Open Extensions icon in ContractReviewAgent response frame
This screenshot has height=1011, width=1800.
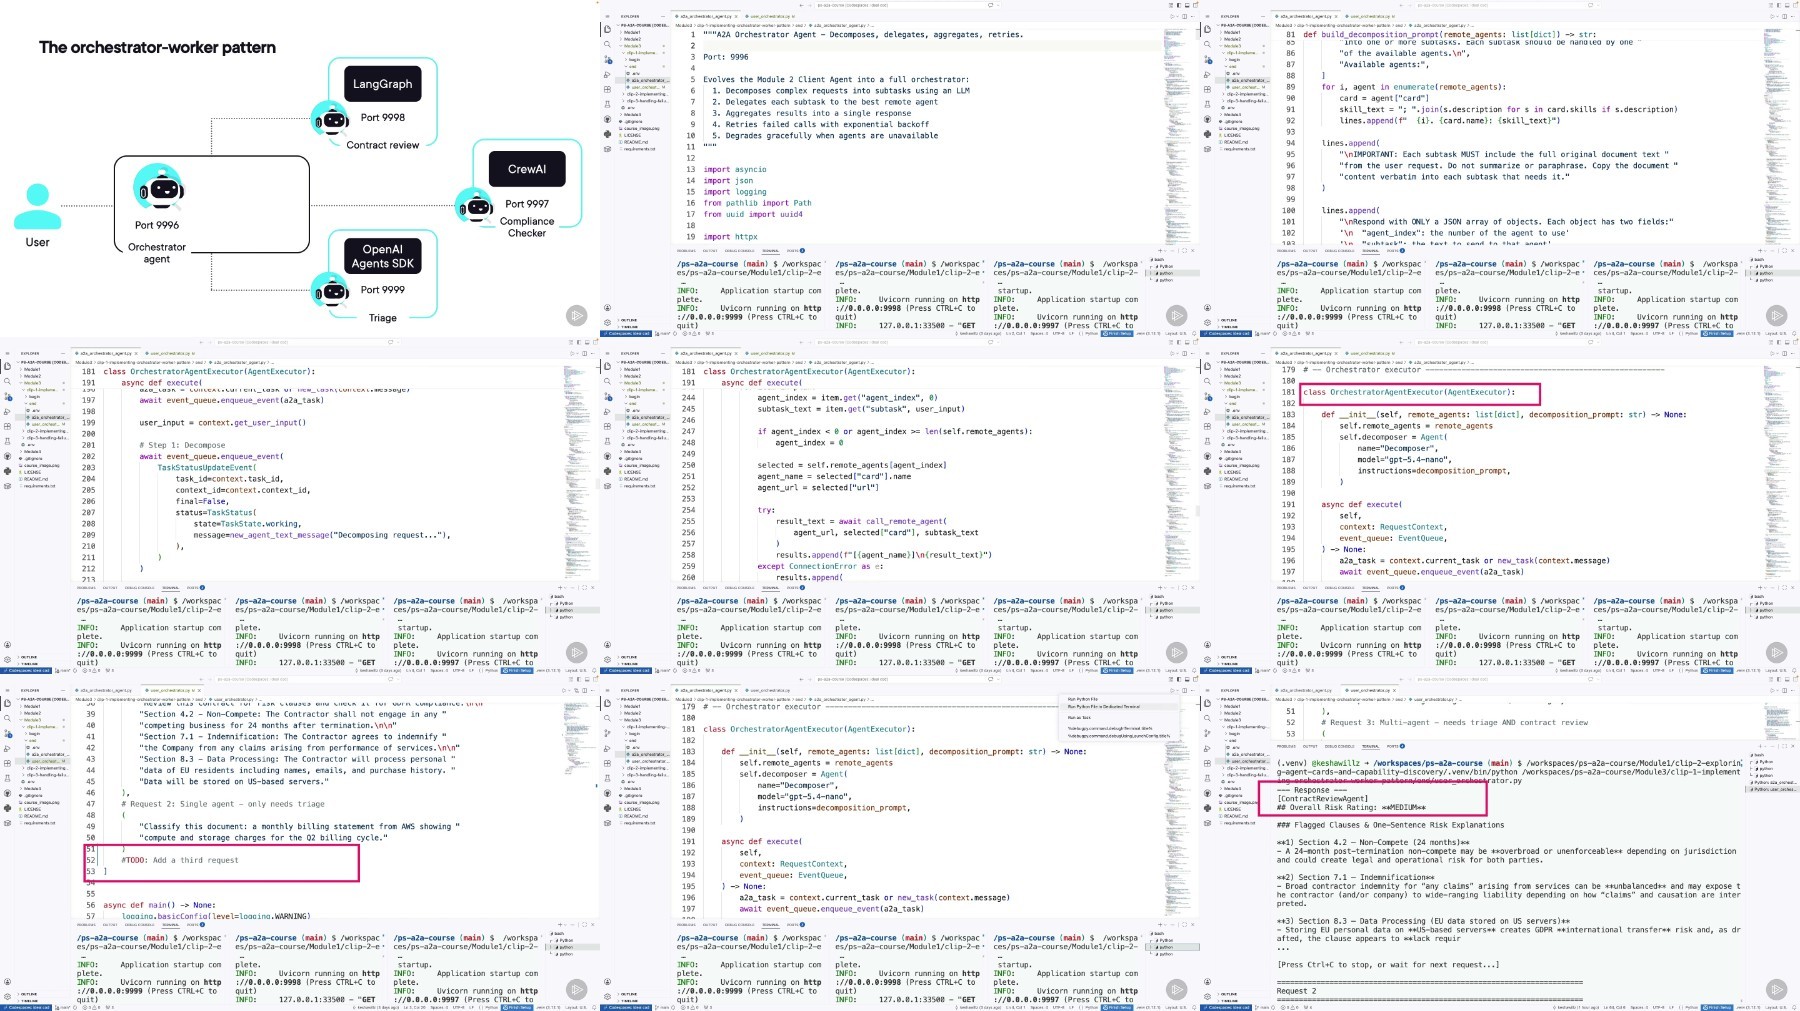coord(1208,764)
